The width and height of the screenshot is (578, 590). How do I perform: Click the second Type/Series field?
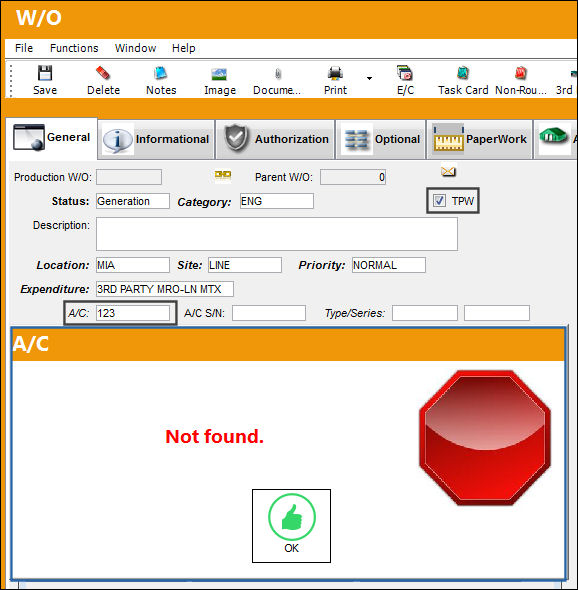497,313
